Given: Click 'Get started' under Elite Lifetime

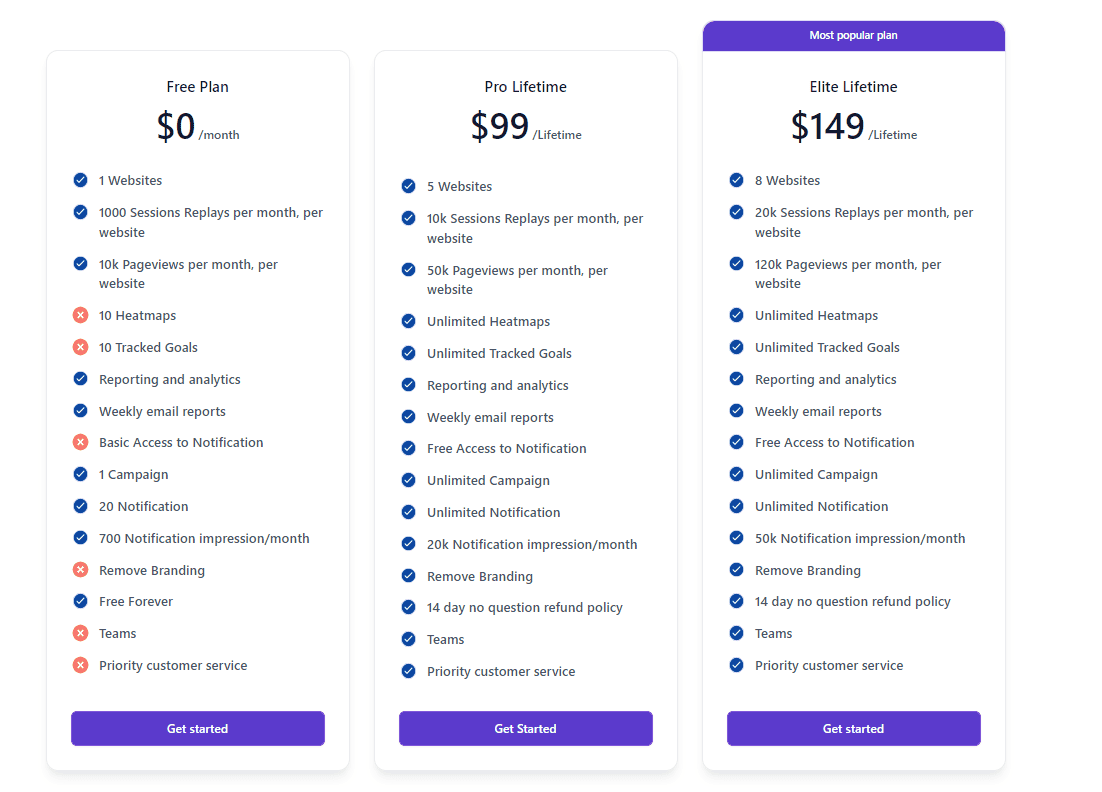Looking at the screenshot, I should click(x=853, y=728).
